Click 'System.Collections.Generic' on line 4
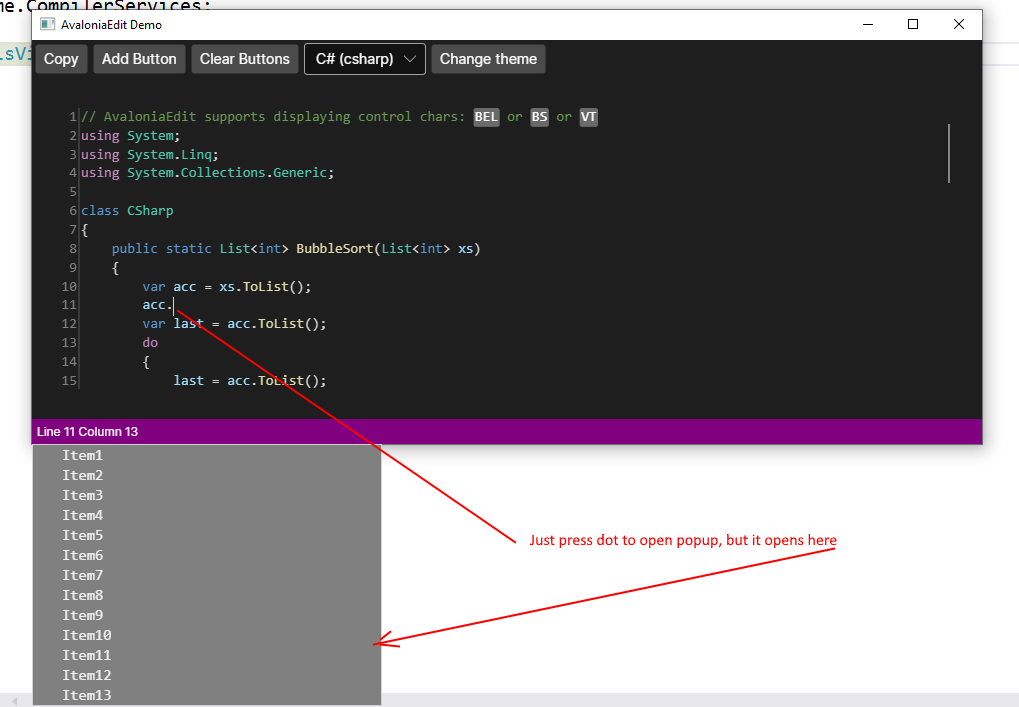 (x=227, y=173)
